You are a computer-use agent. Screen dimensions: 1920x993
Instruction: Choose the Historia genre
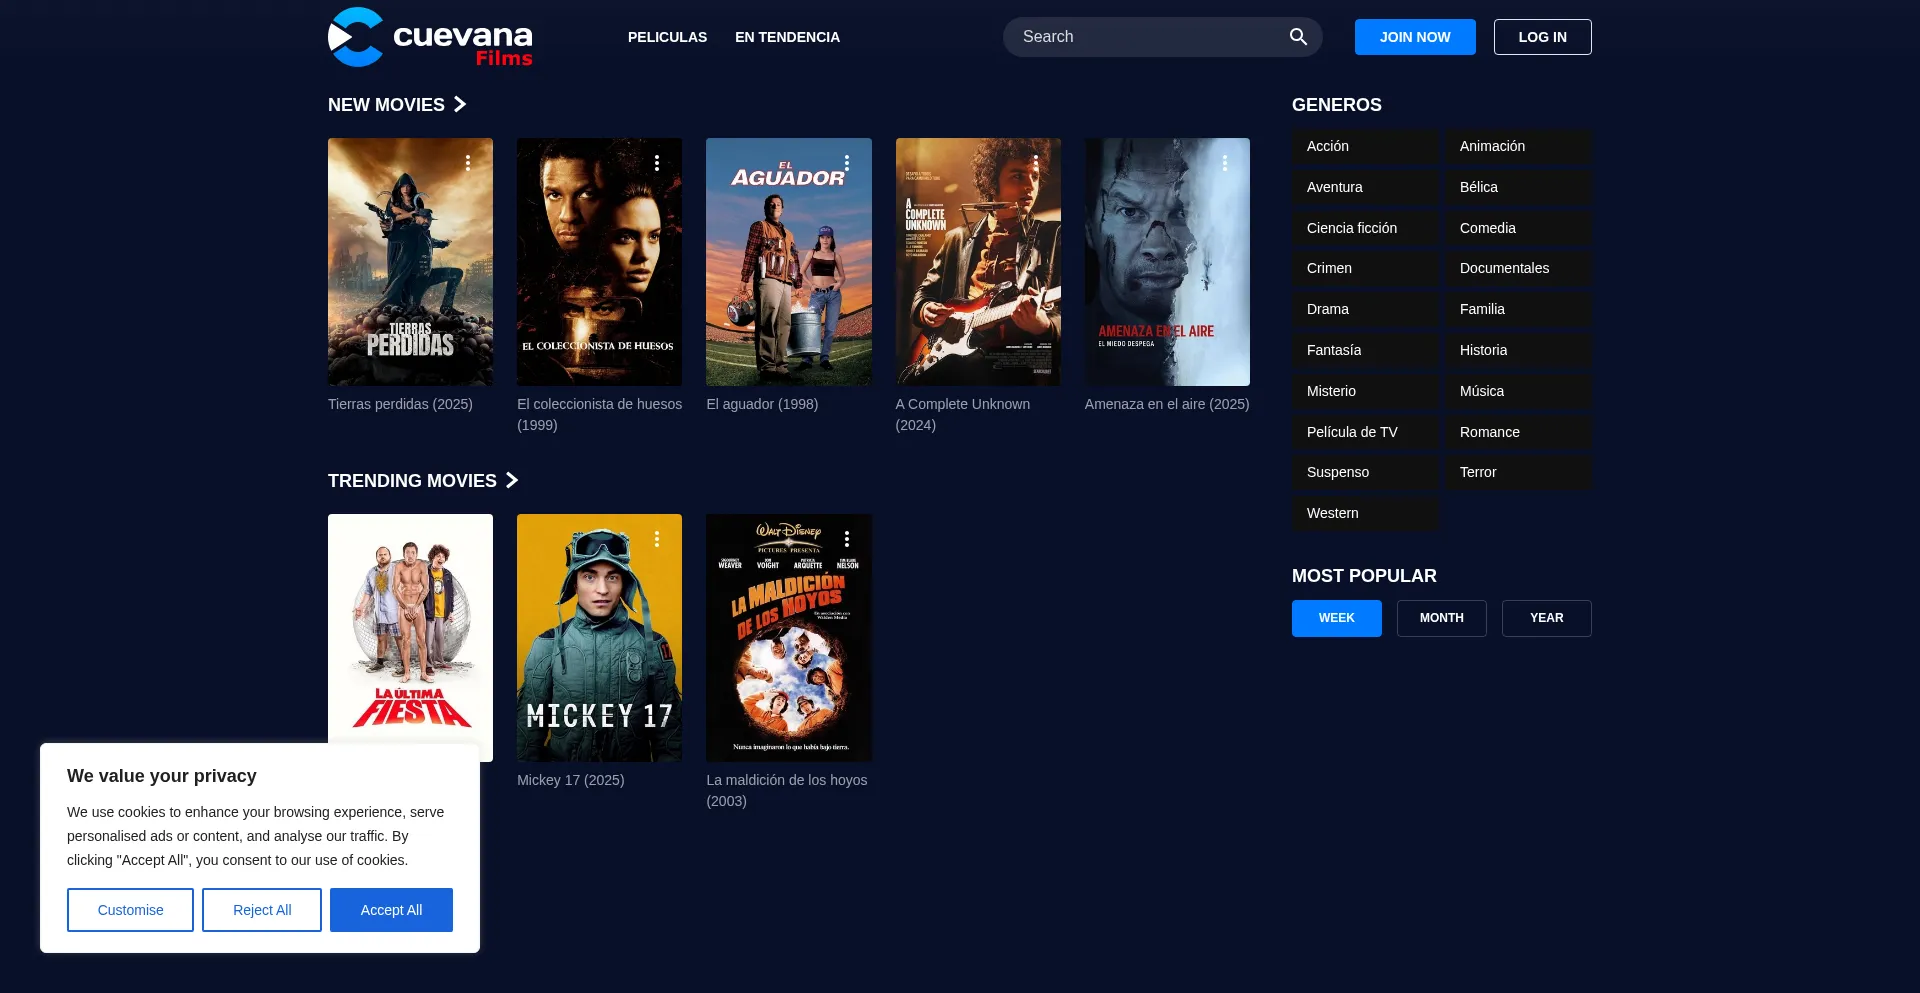tap(1518, 350)
